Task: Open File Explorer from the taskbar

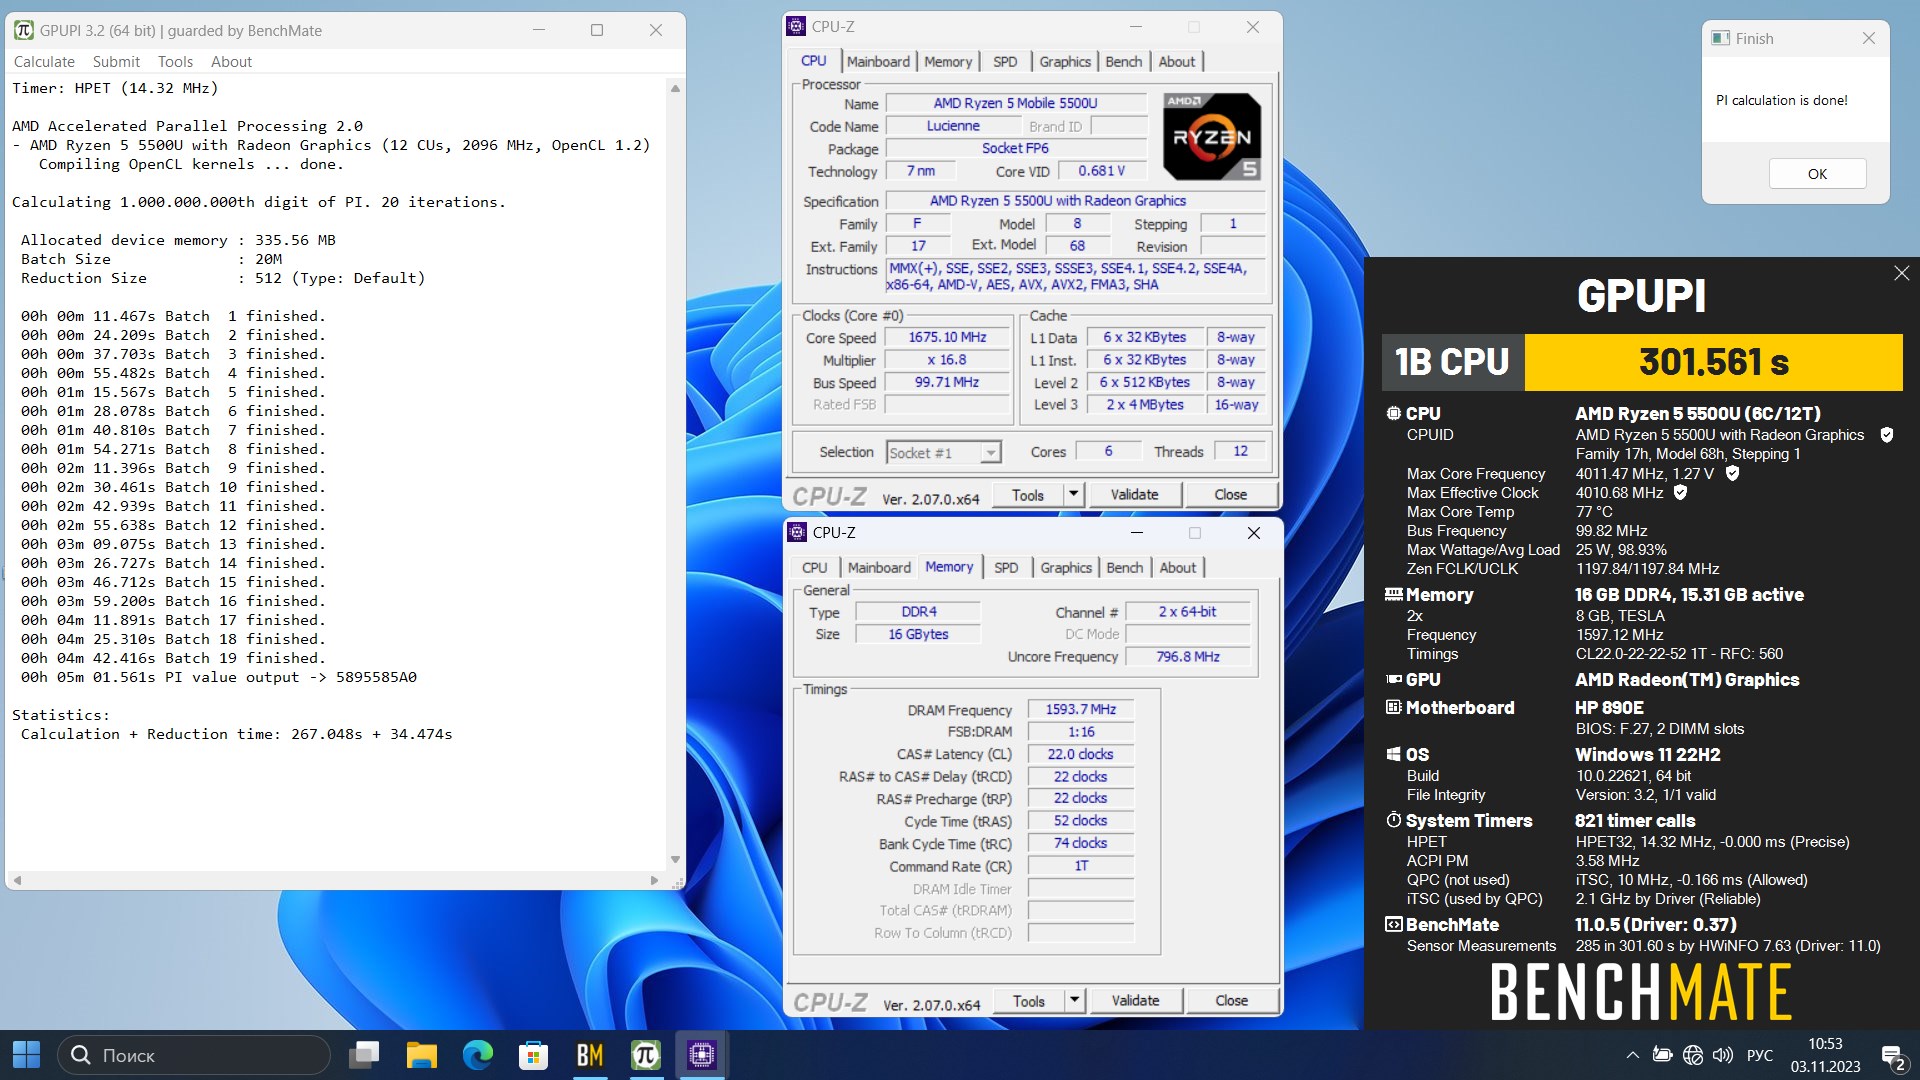Action: [421, 1055]
